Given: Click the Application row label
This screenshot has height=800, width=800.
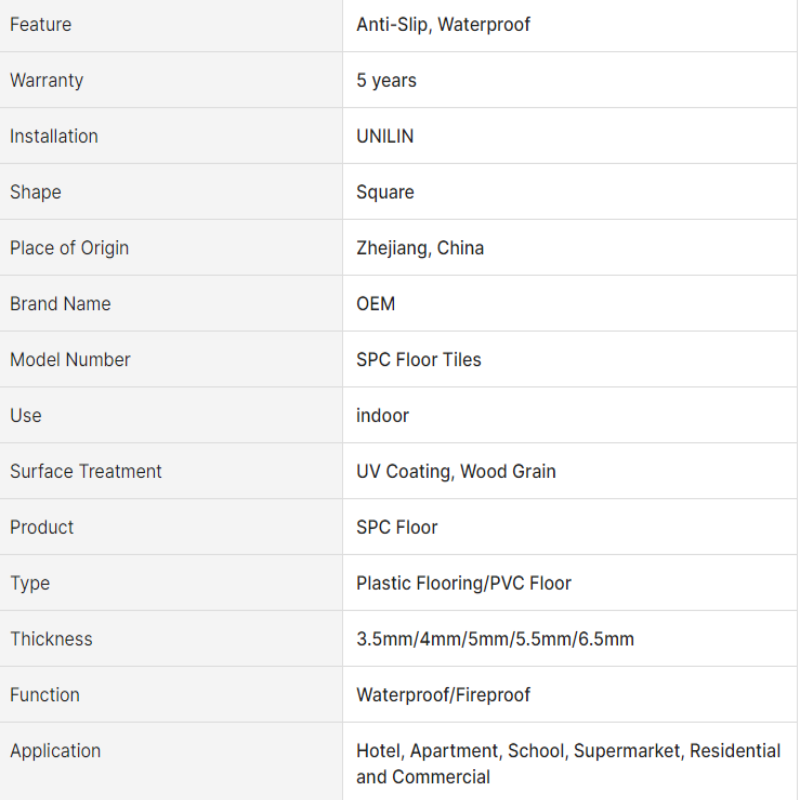Looking at the screenshot, I should [x=55, y=751].
